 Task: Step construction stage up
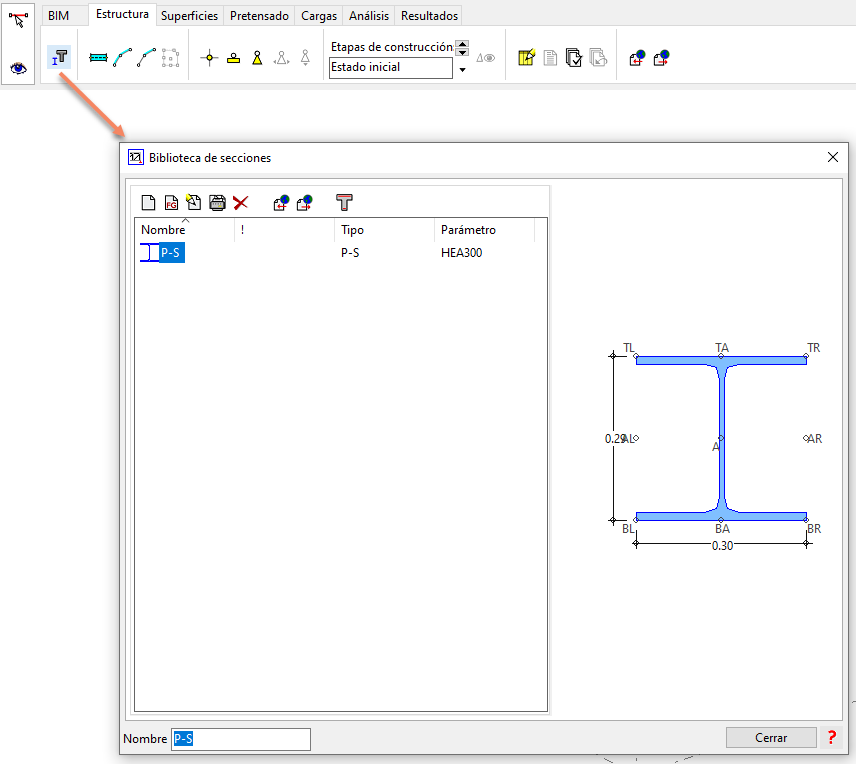pos(462,44)
